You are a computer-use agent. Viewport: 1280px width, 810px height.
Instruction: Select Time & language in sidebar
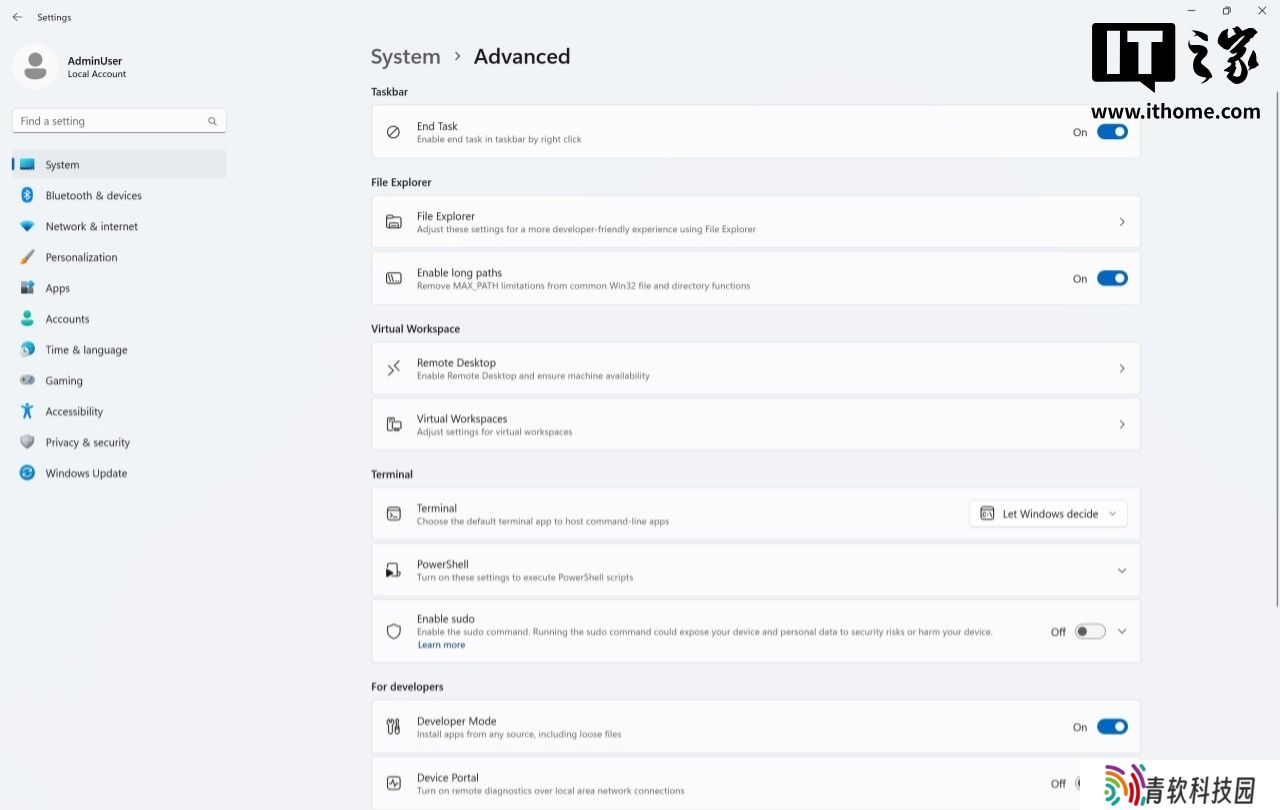(x=86, y=350)
